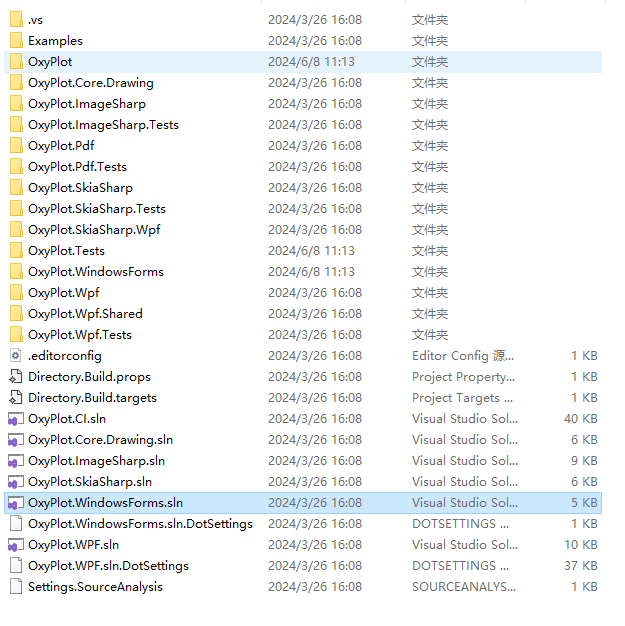The image size is (625, 626).
Task: Select the Examples folder name
Action: coord(56,41)
